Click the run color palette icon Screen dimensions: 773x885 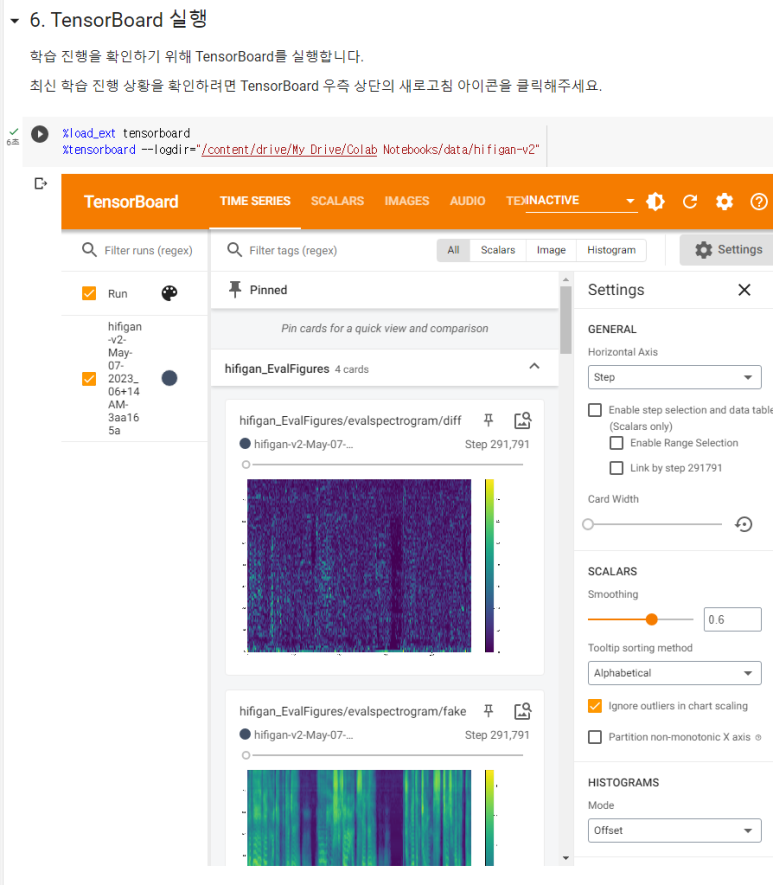169,293
